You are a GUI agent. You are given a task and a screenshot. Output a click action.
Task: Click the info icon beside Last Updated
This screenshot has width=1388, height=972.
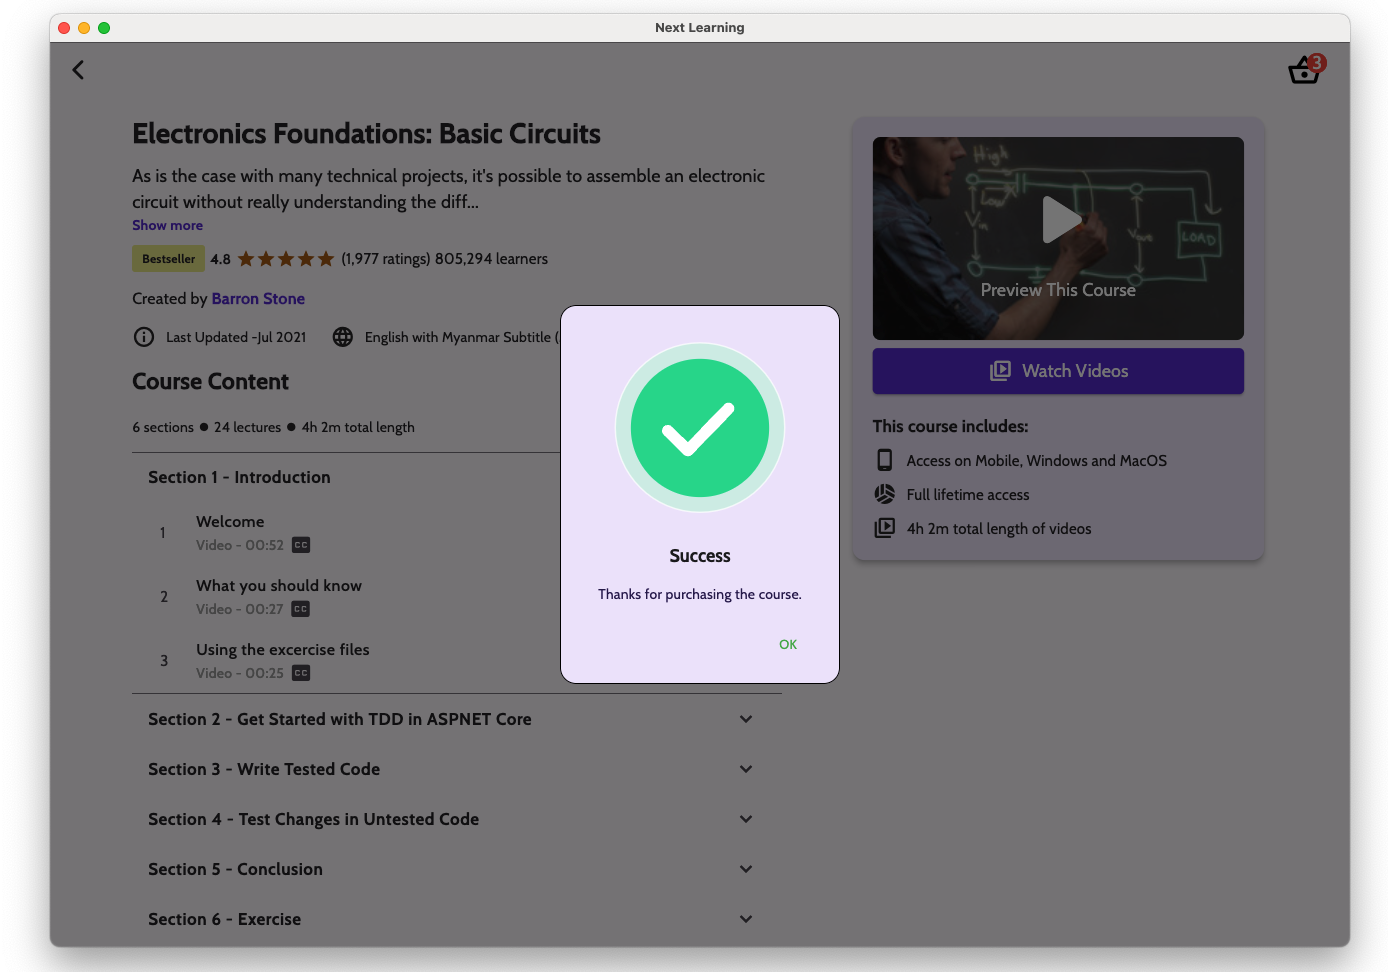point(144,337)
